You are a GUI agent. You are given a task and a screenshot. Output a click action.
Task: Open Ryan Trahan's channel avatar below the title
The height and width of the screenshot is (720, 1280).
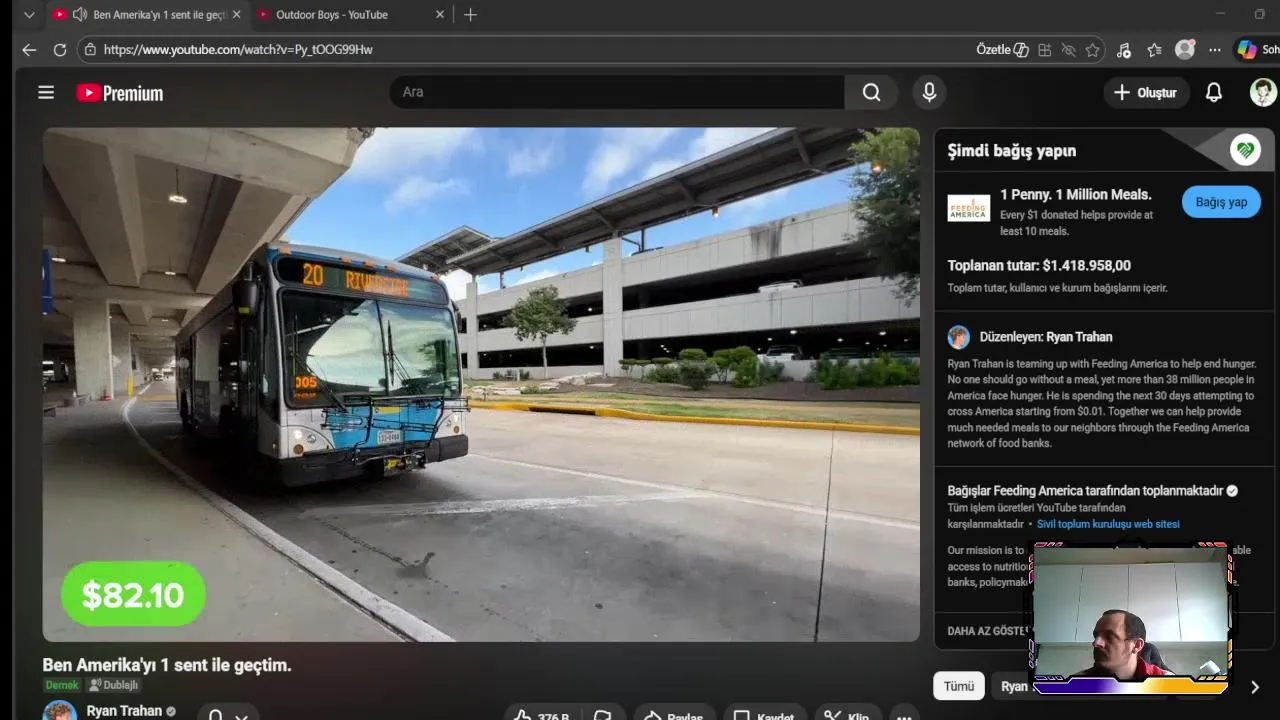click(x=59, y=711)
